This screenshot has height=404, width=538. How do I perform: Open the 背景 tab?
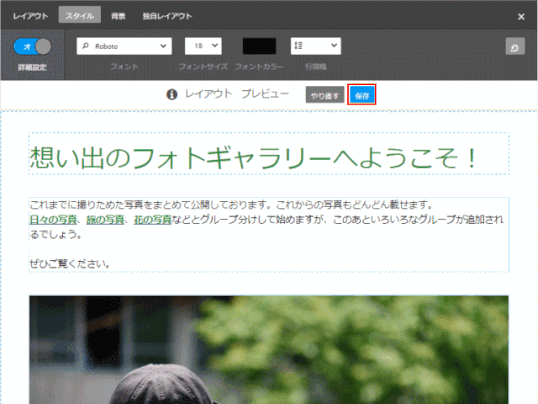tap(118, 16)
